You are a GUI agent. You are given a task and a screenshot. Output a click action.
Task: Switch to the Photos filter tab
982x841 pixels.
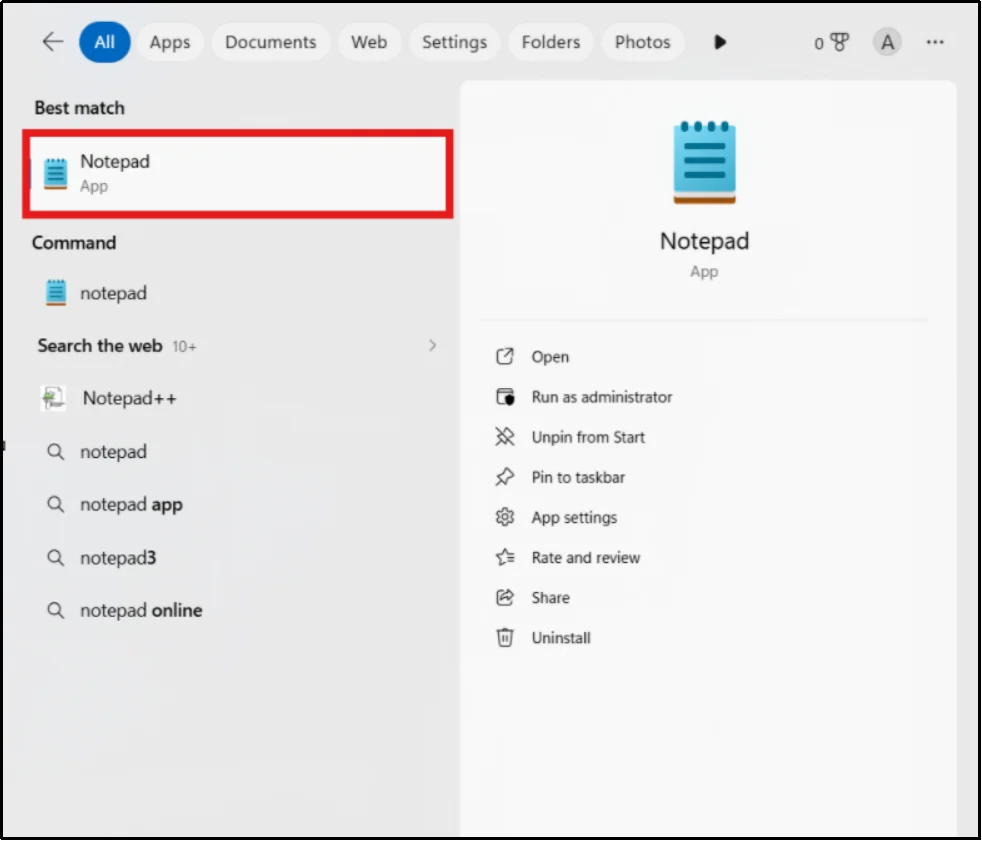coord(642,42)
